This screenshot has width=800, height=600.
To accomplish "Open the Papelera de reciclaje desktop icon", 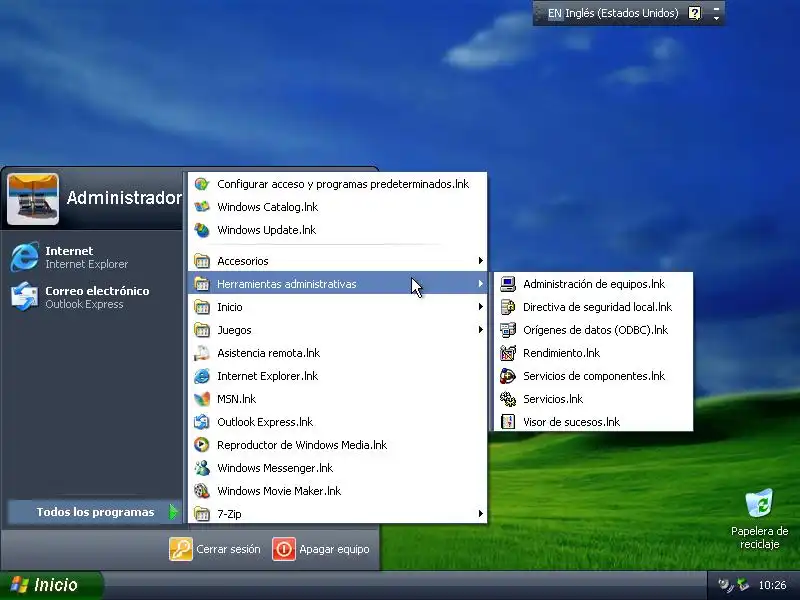I will point(759,504).
